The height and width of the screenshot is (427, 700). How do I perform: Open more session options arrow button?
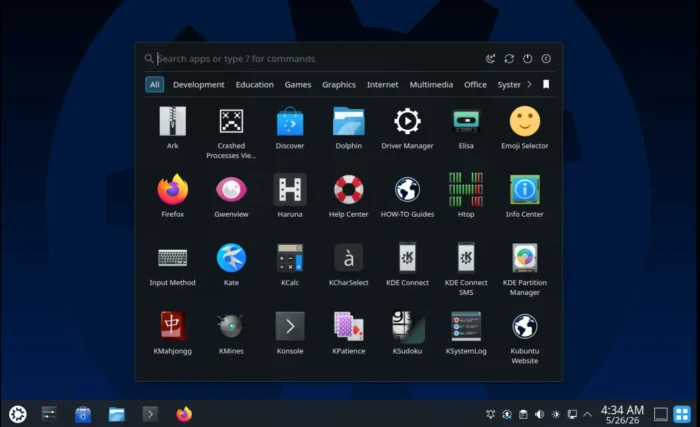546,59
